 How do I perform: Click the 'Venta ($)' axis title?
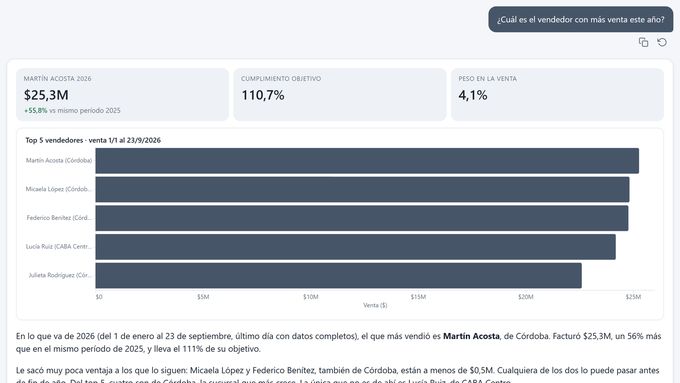[375, 305]
